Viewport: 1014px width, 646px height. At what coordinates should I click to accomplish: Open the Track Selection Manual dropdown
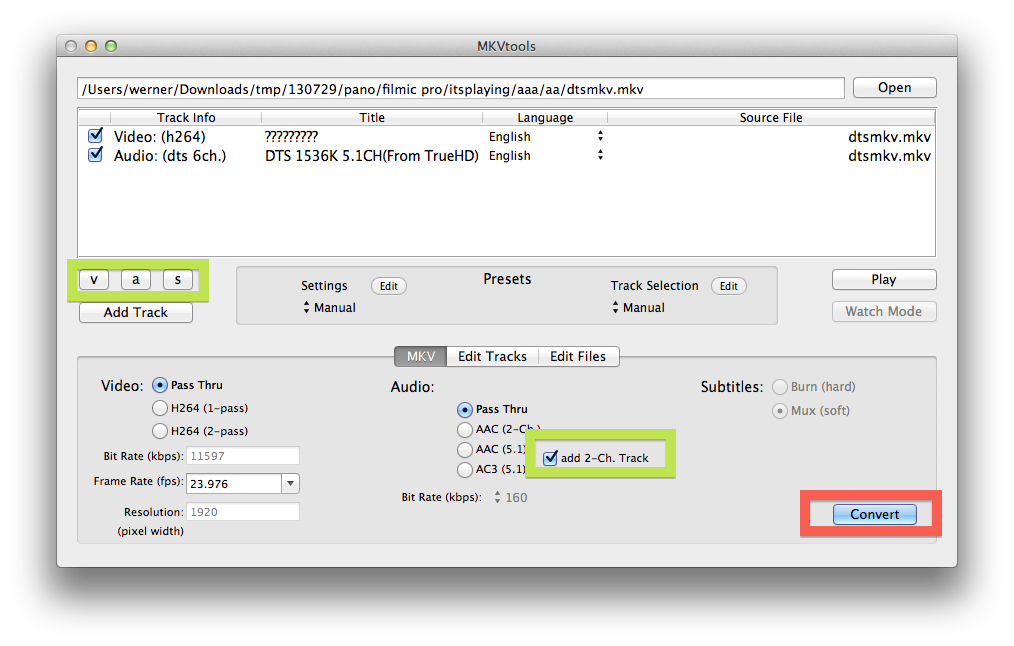point(638,308)
